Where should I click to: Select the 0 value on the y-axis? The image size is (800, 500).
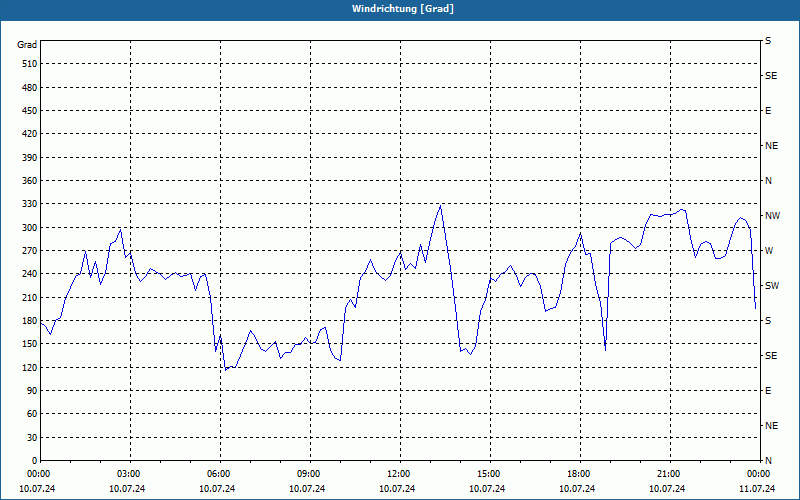point(35,460)
